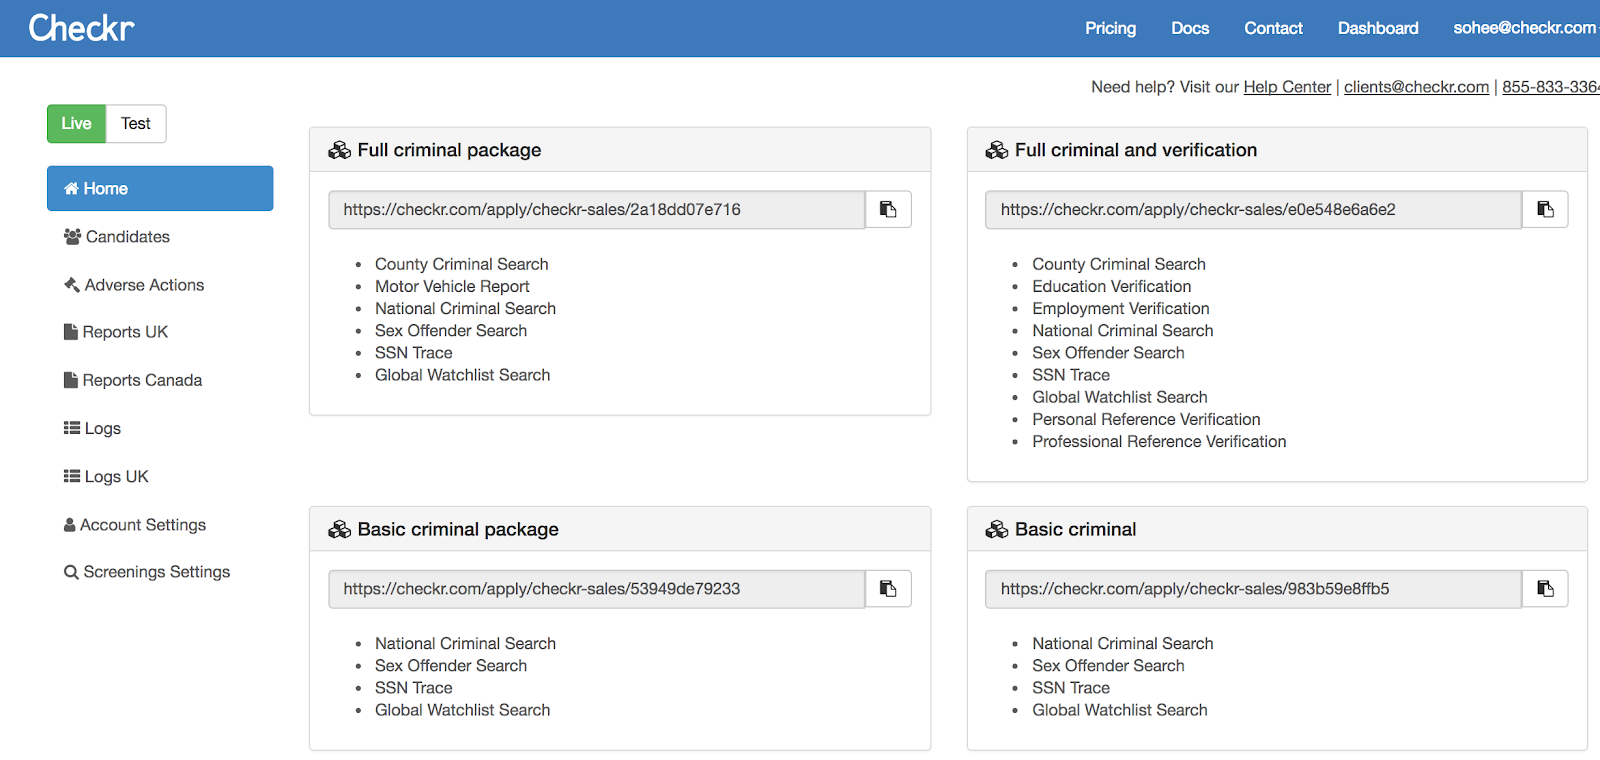
Task: Click the Basic criminal package heading
Action: coord(458,529)
